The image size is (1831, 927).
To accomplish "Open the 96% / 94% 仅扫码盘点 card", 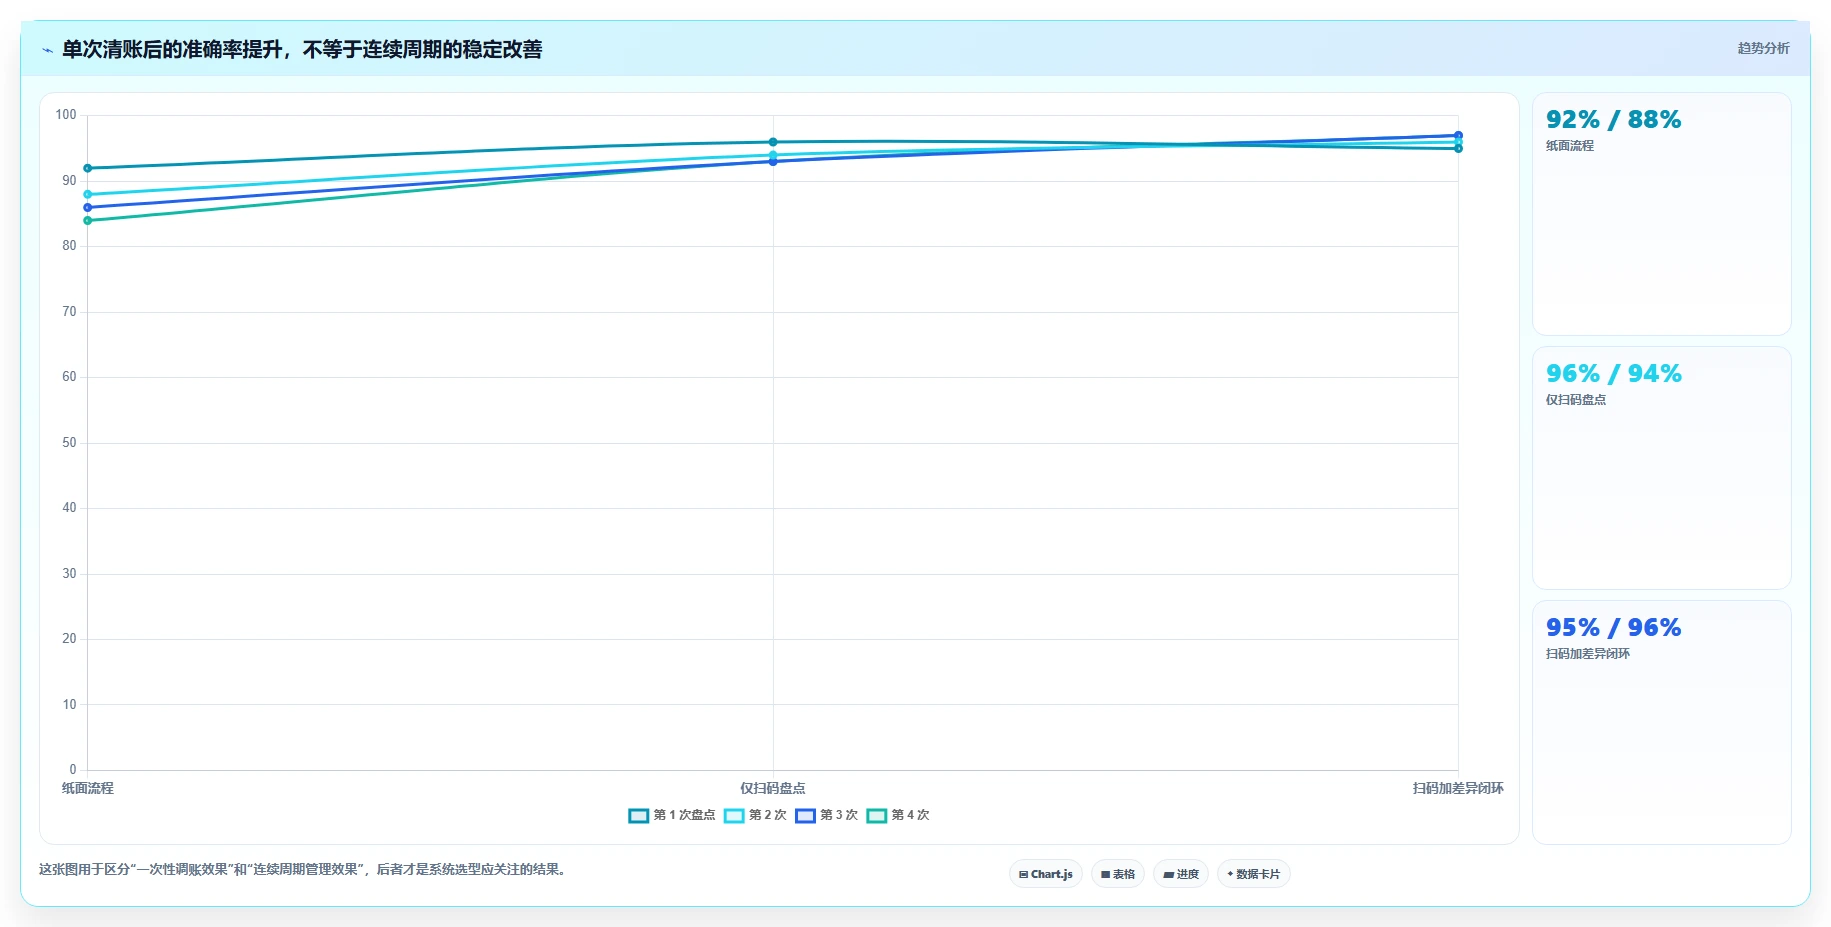I will pos(1661,468).
